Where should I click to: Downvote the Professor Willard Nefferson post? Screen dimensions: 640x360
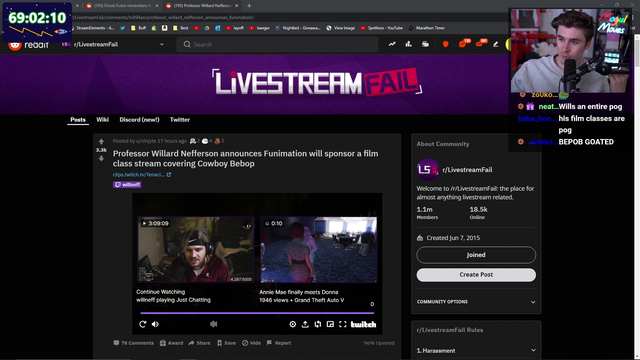[x=101, y=158]
